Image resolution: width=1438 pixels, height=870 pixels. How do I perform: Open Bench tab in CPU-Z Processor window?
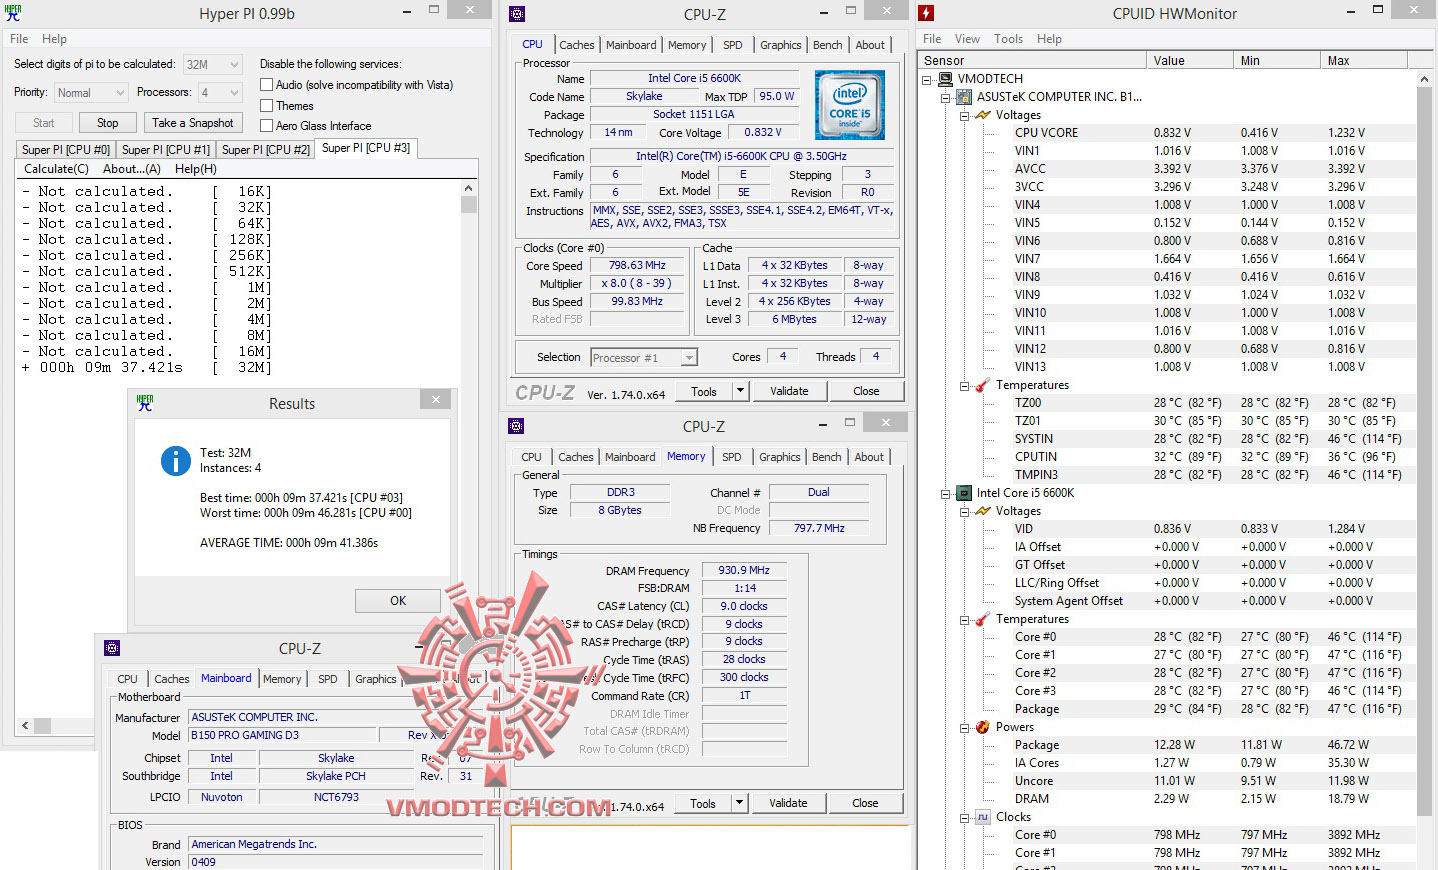828,45
